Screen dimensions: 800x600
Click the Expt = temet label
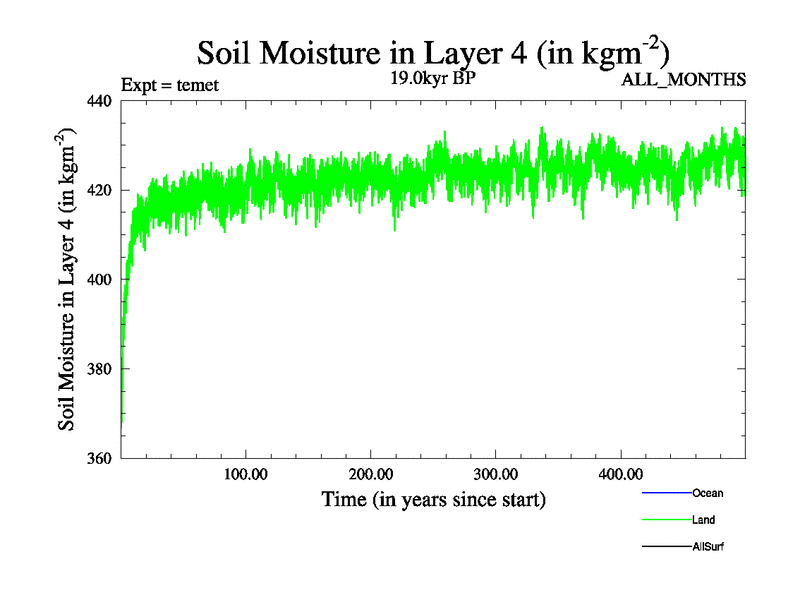[x=169, y=85]
